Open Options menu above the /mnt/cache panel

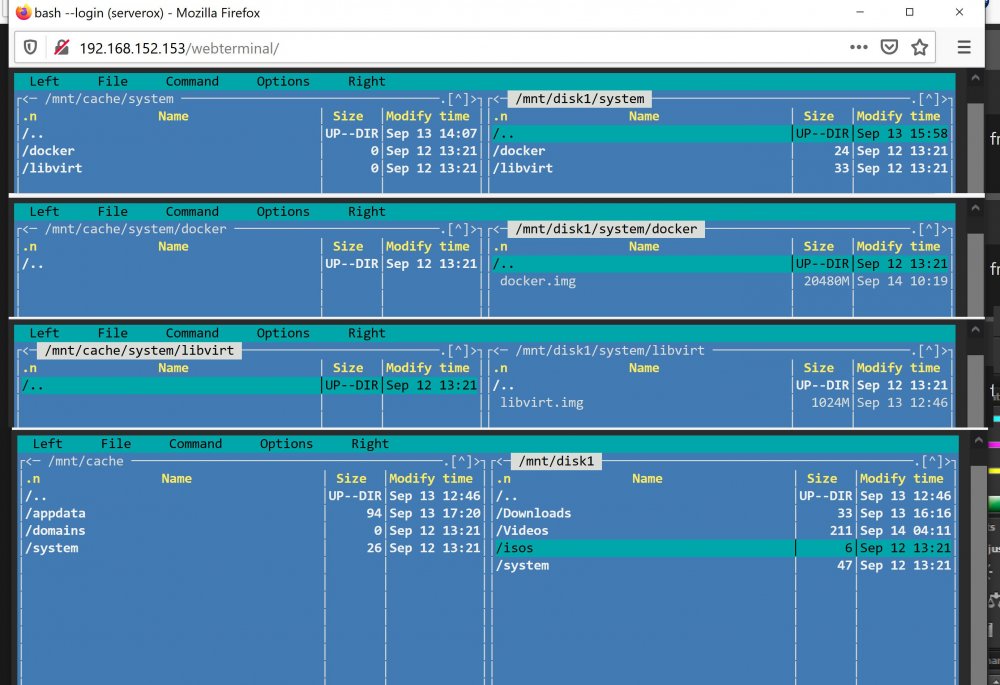click(x=286, y=443)
